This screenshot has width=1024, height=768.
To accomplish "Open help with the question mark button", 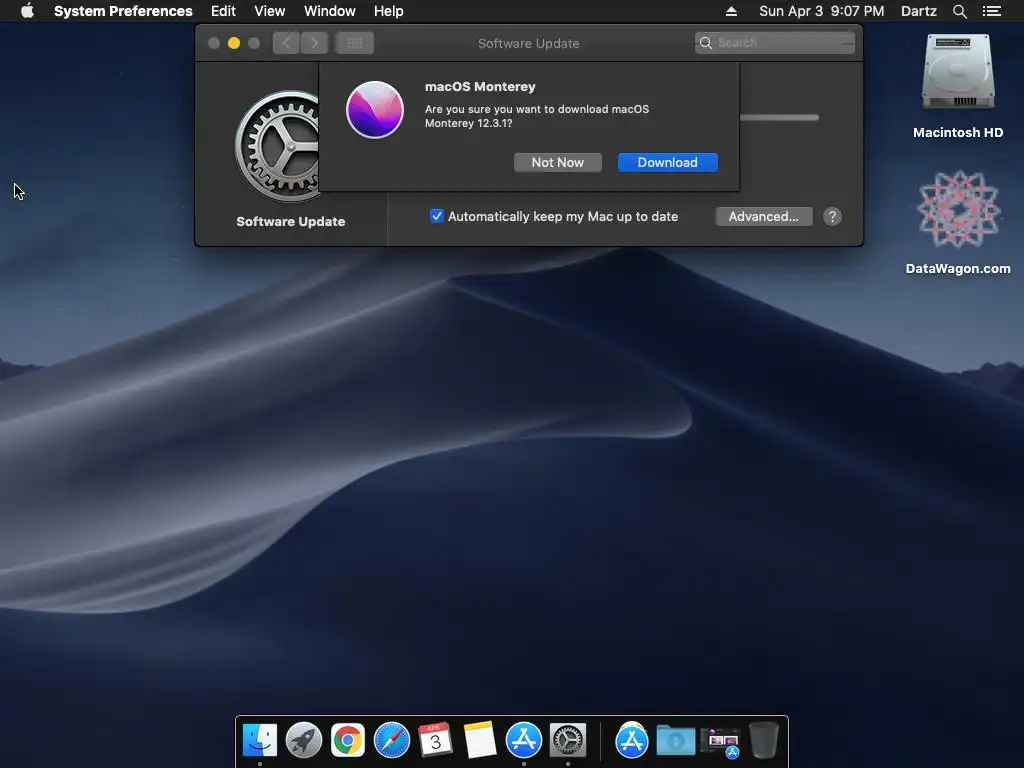I will pos(832,217).
